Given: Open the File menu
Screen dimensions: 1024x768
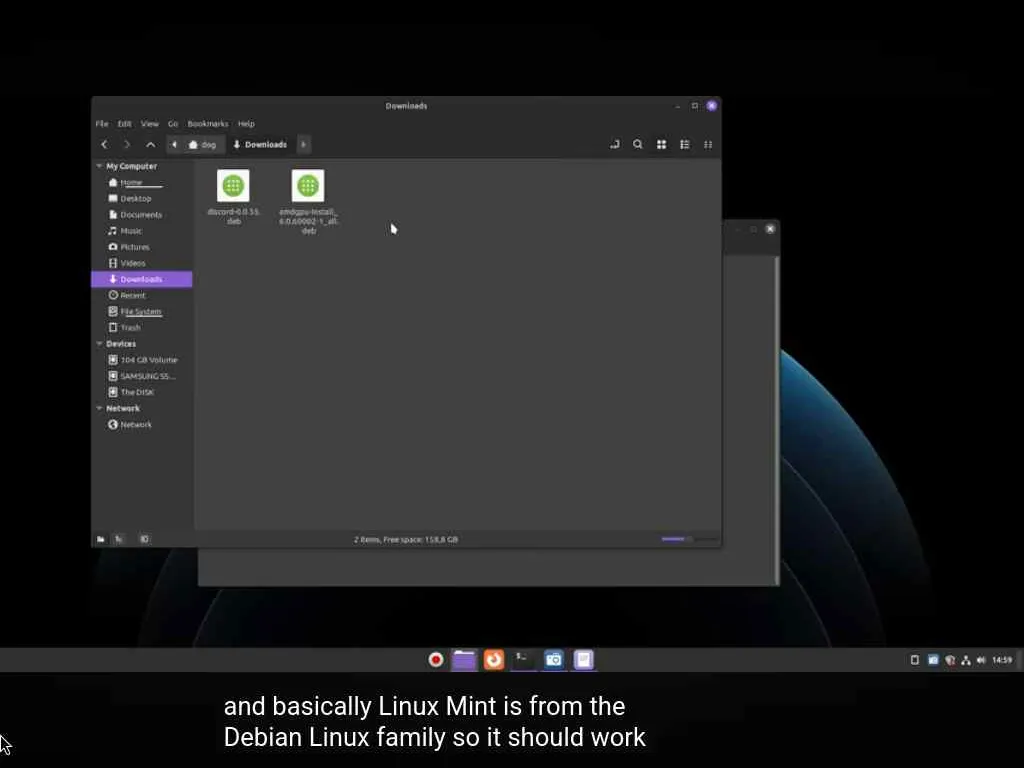Looking at the screenshot, I should pyautogui.click(x=102, y=123).
